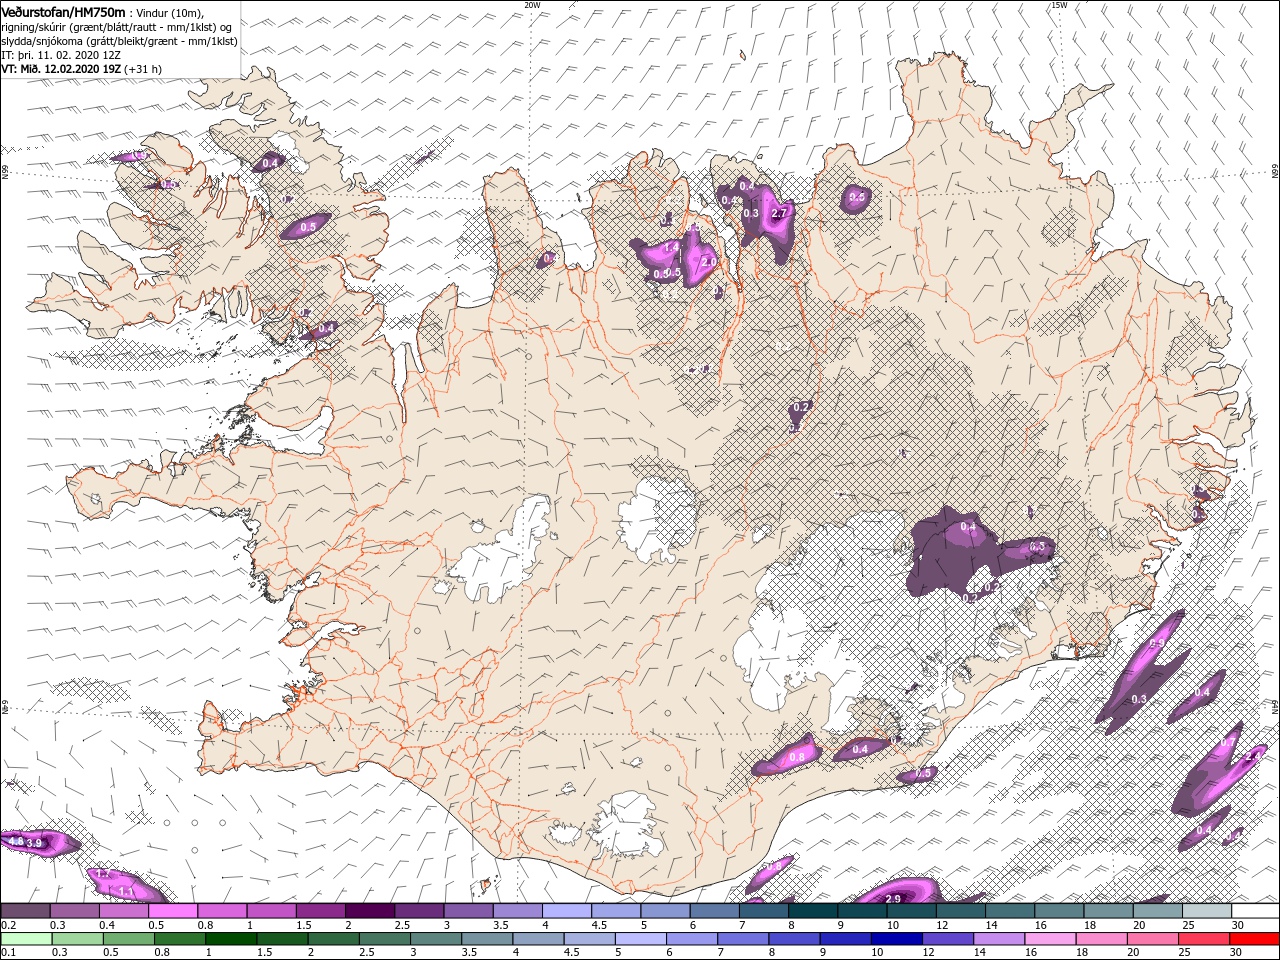Click the 15W longitude label
This screenshot has height=960, width=1280.
tap(1059, 5)
